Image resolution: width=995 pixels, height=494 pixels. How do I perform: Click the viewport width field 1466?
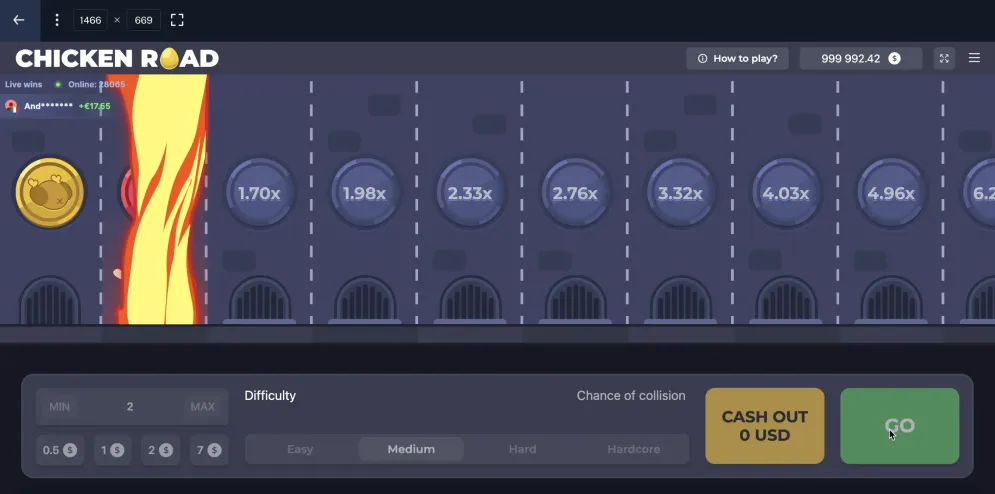coord(90,20)
